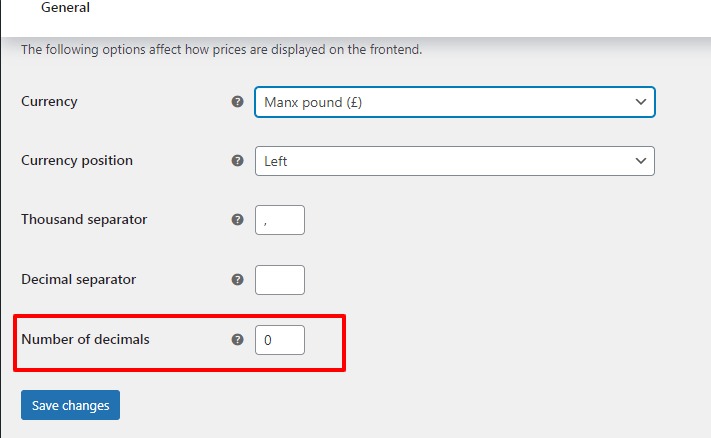711x438 pixels.
Task: Click the Decimal separator help icon
Action: coord(237,280)
